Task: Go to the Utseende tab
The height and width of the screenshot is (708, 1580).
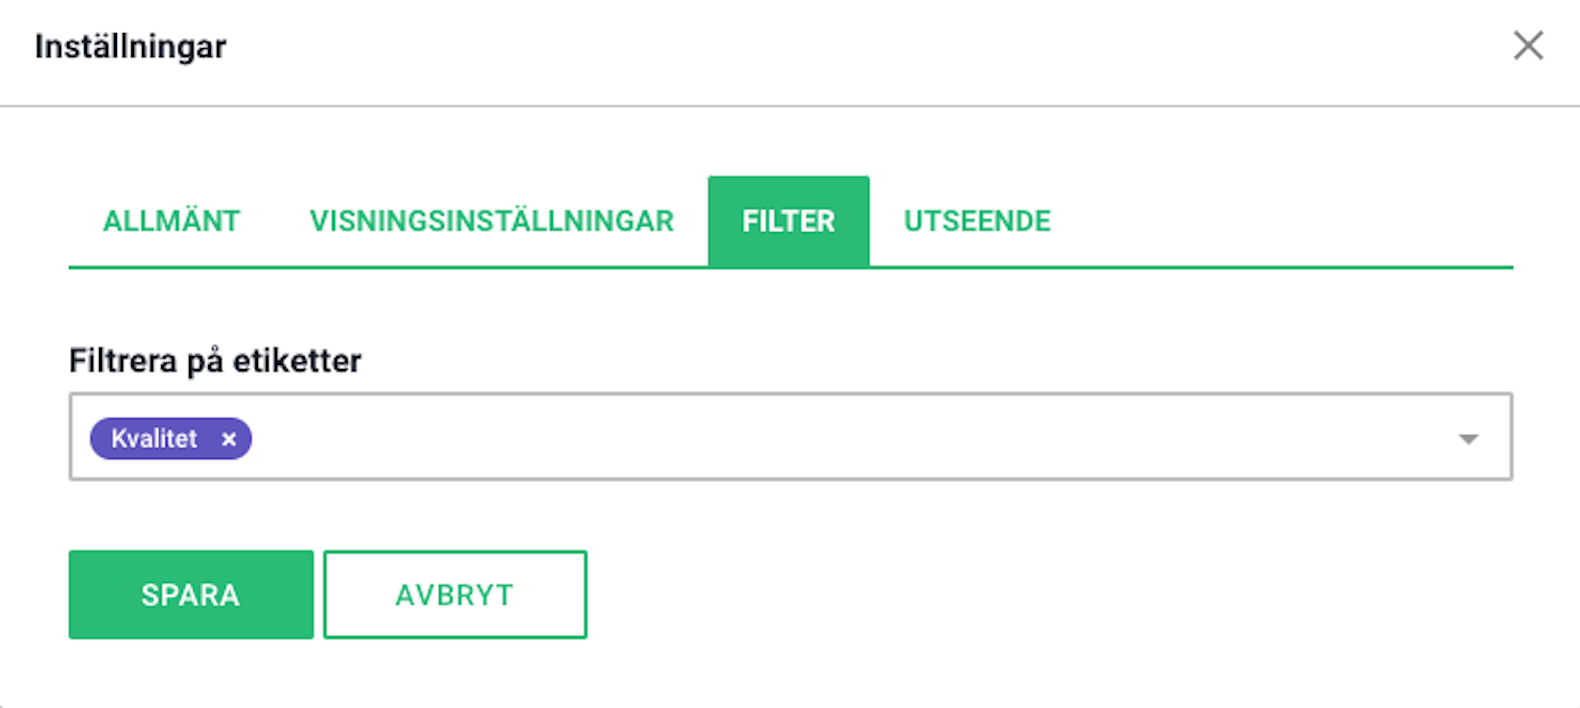Action: 977,221
